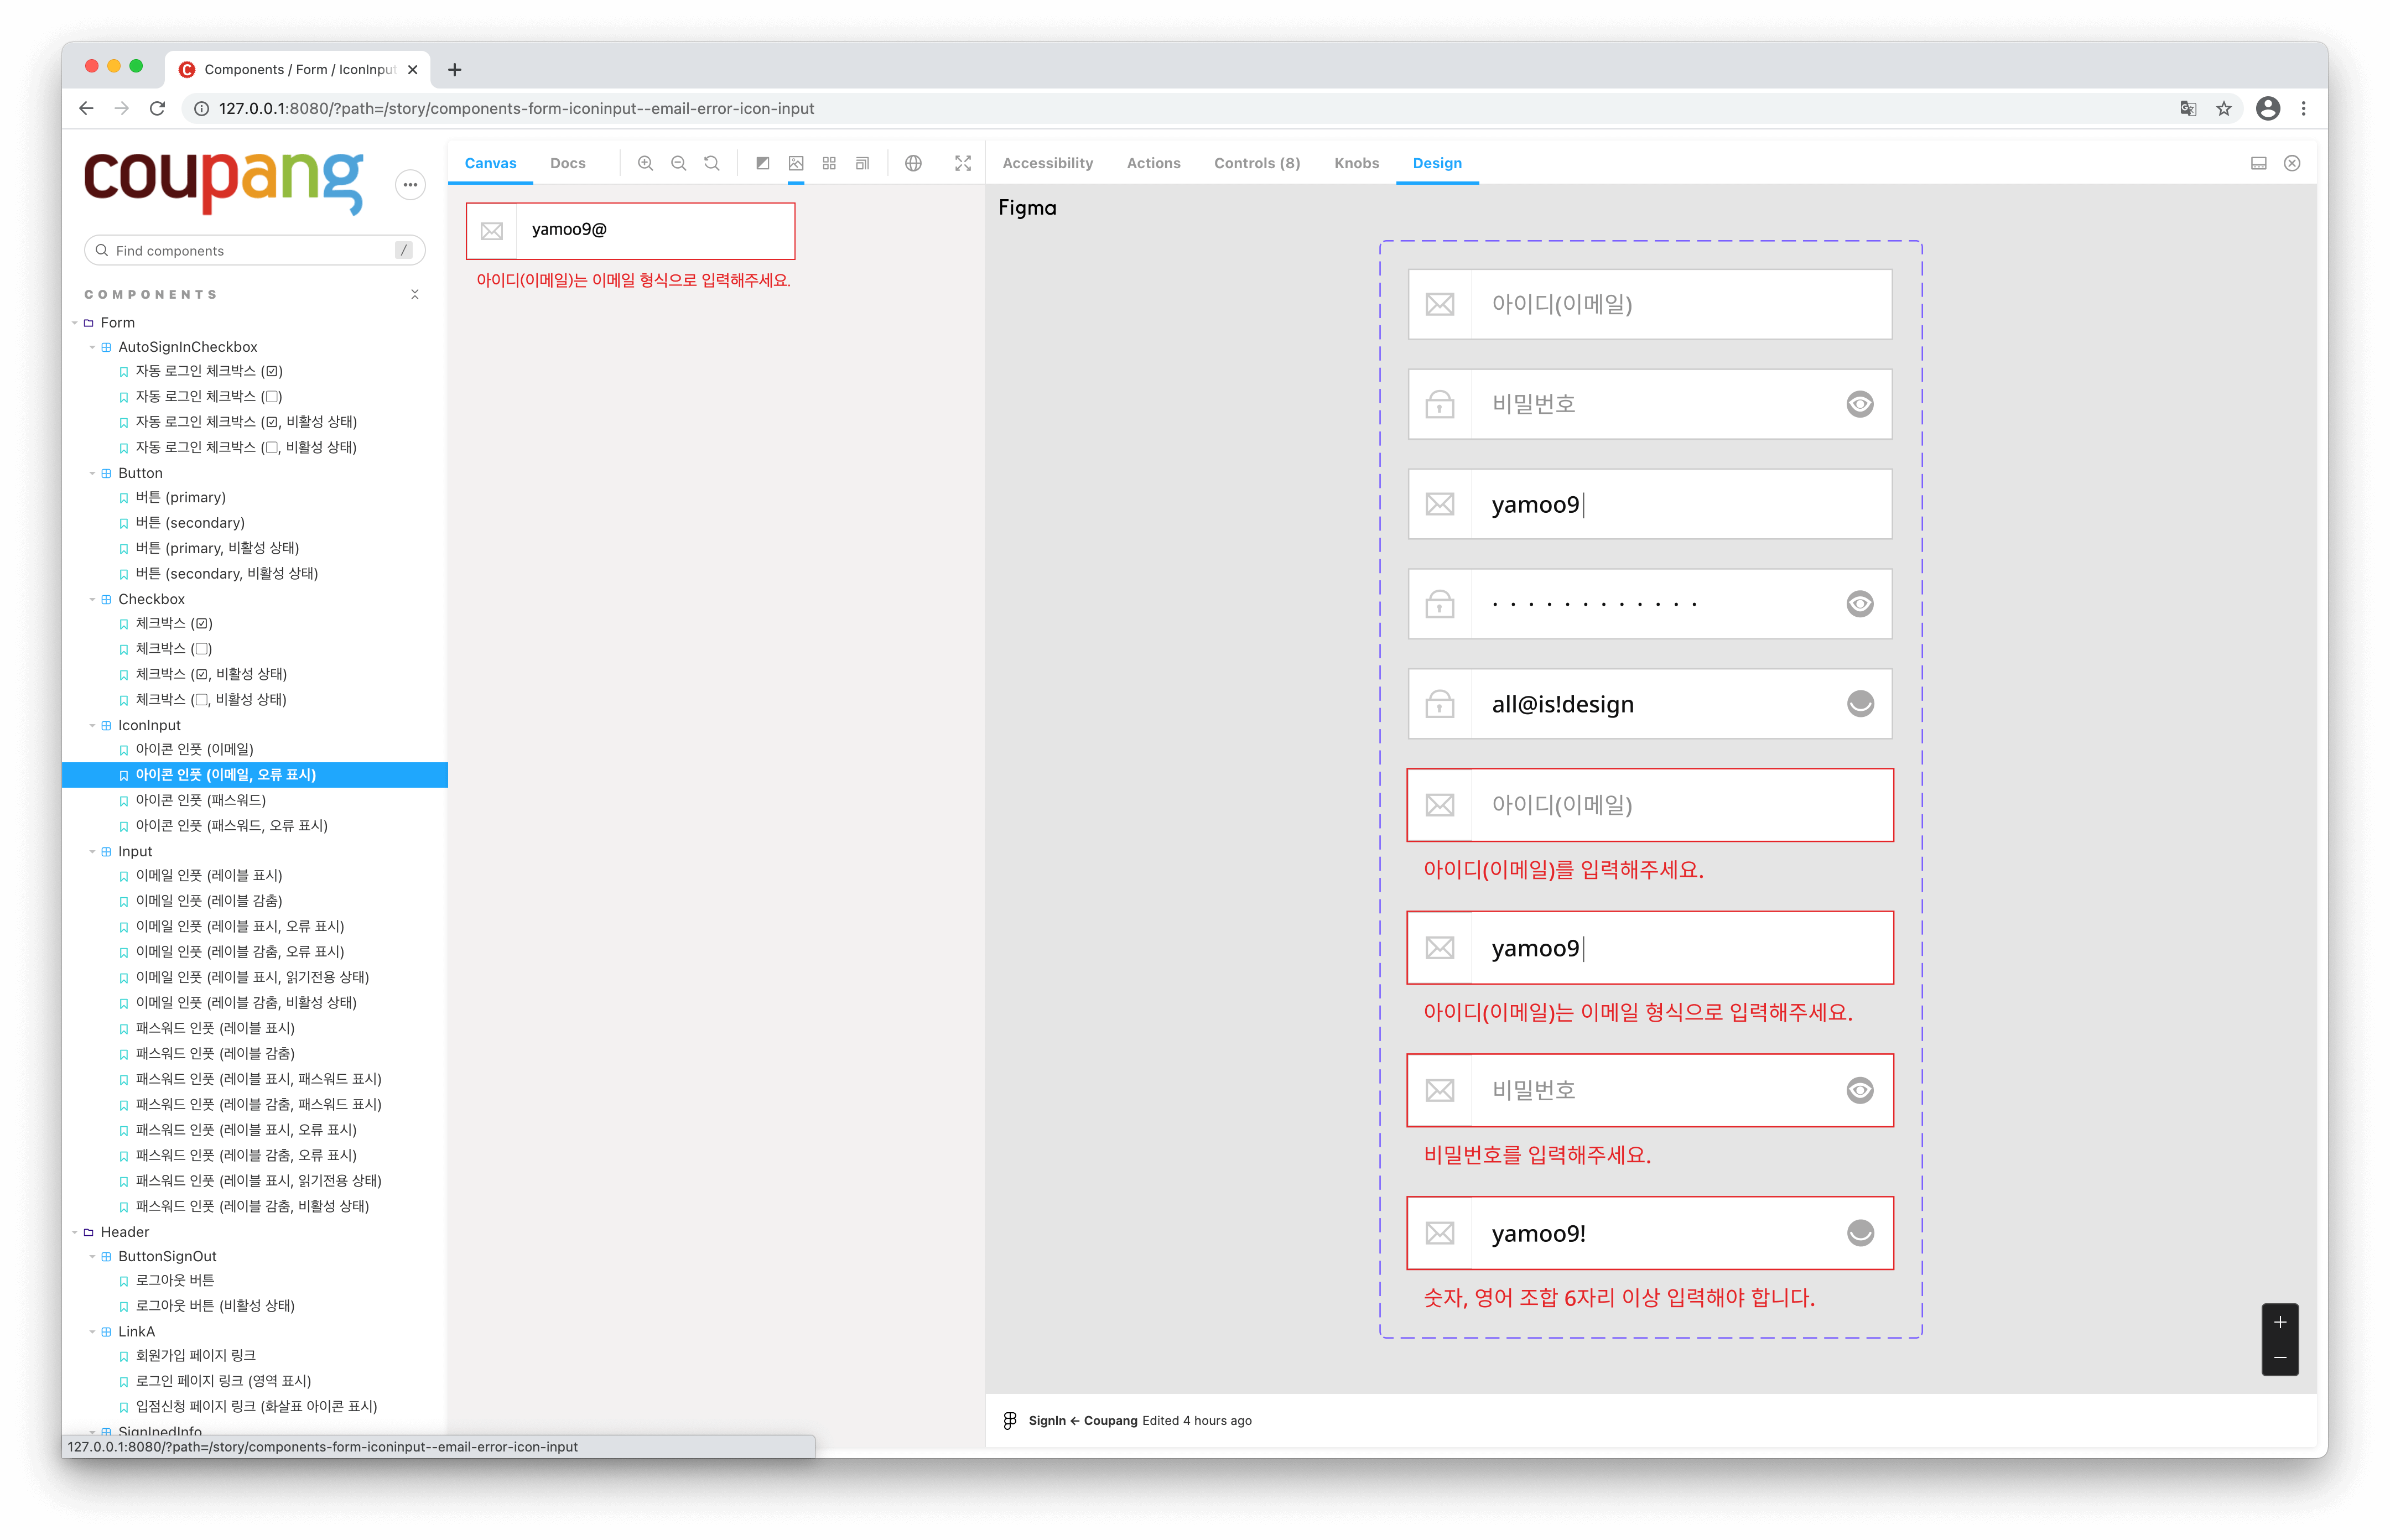Open the 로그아웃 버튼 story

pos(175,1280)
